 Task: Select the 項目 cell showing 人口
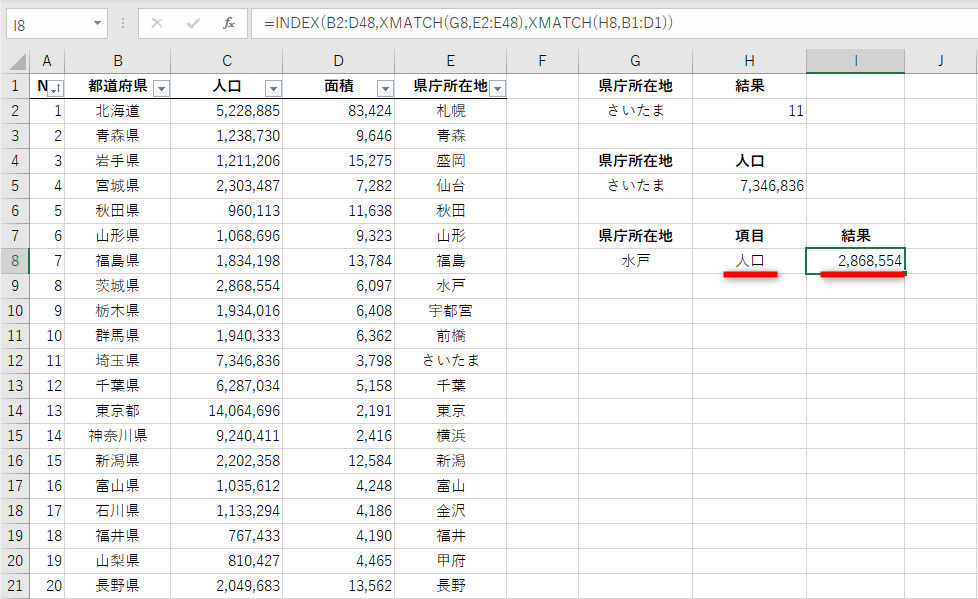749,260
